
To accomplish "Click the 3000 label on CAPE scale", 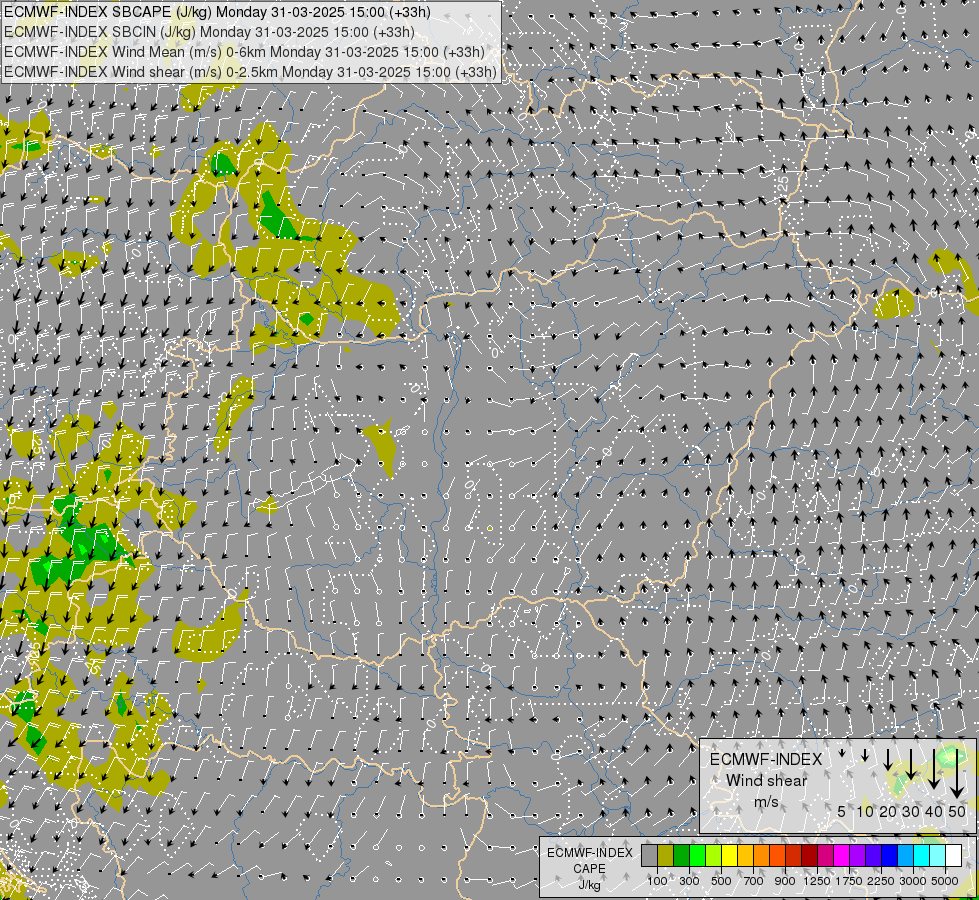I will click(913, 881).
